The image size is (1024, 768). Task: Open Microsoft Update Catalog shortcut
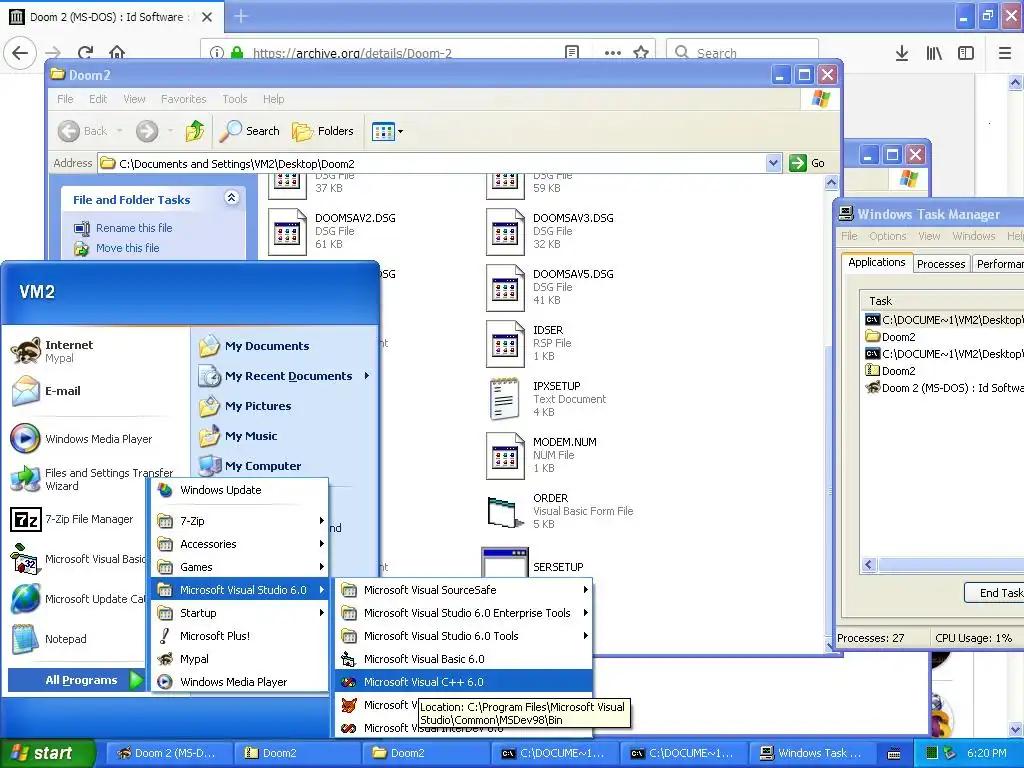(77, 599)
